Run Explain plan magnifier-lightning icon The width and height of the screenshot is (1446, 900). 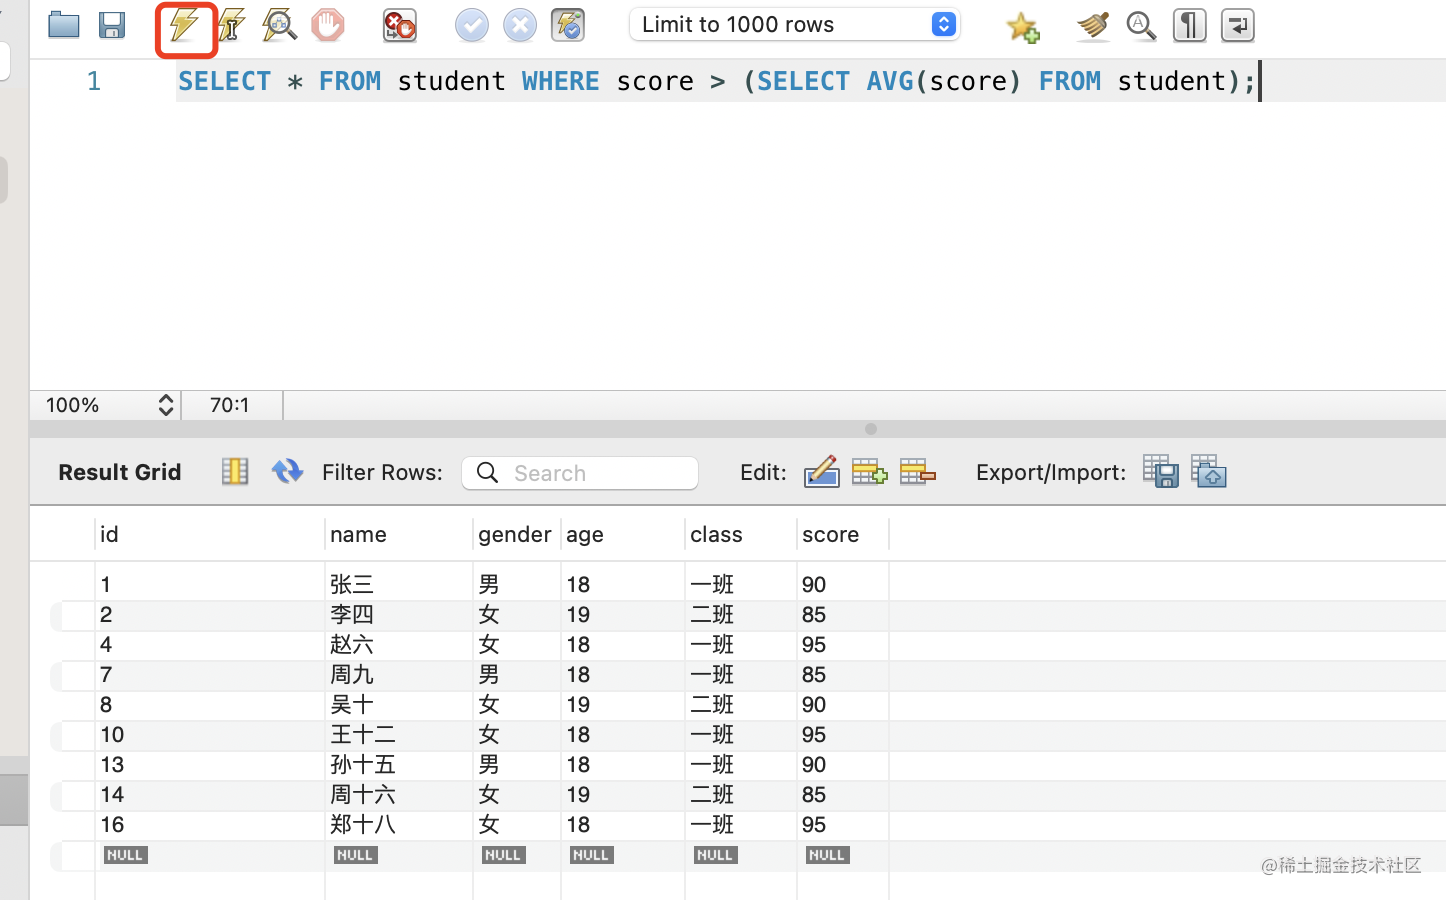point(279,25)
